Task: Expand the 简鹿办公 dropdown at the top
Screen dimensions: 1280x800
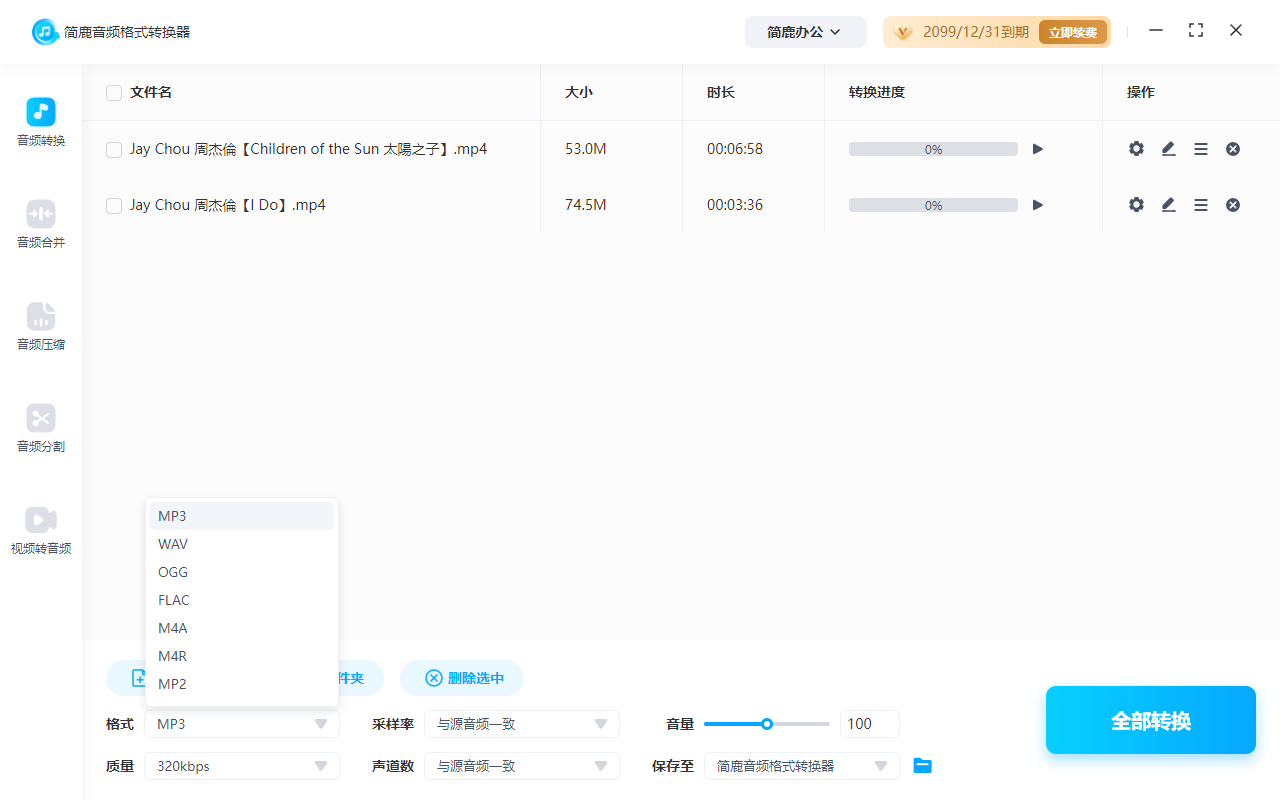Action: point(805,31)
